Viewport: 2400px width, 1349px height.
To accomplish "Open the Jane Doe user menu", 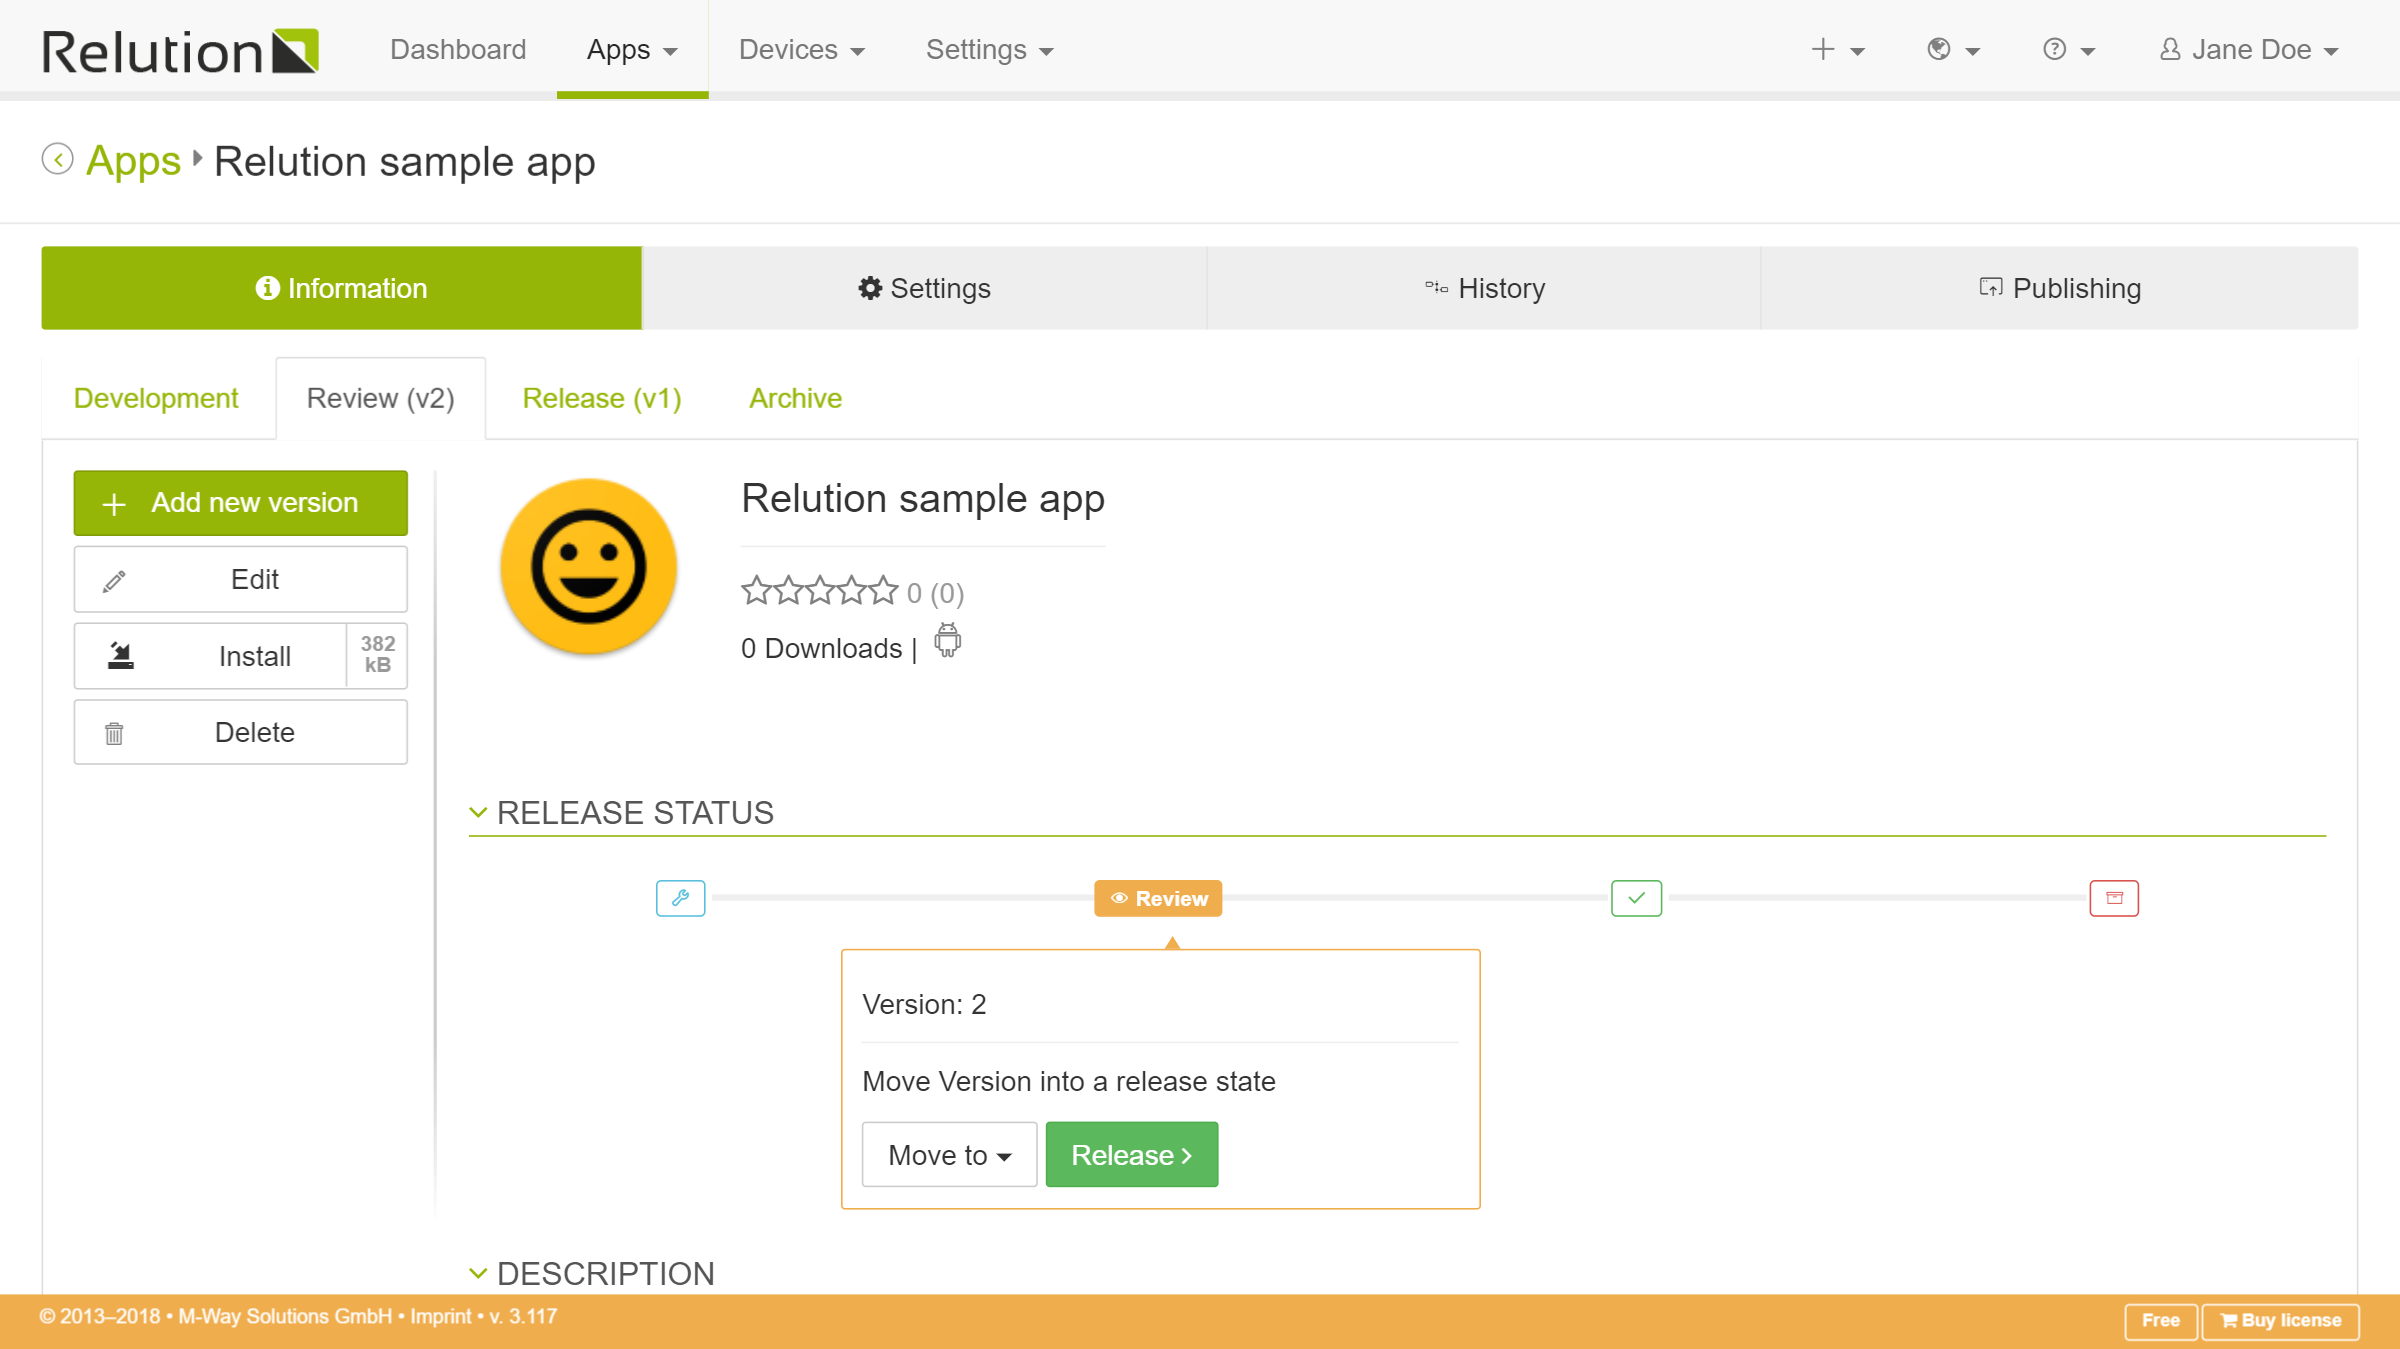I will [x=2249, y=50].
